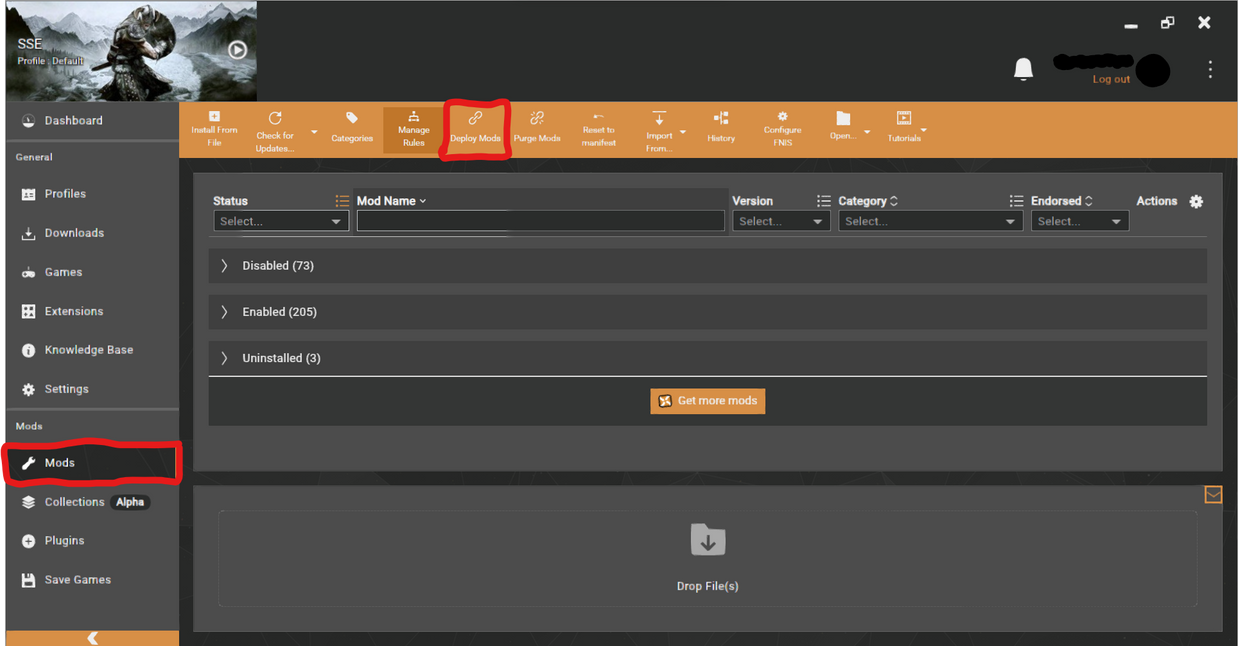This screenshot has height=646, width=1238.
Task: Open Games section in sidebar
Action: point(92,272)
